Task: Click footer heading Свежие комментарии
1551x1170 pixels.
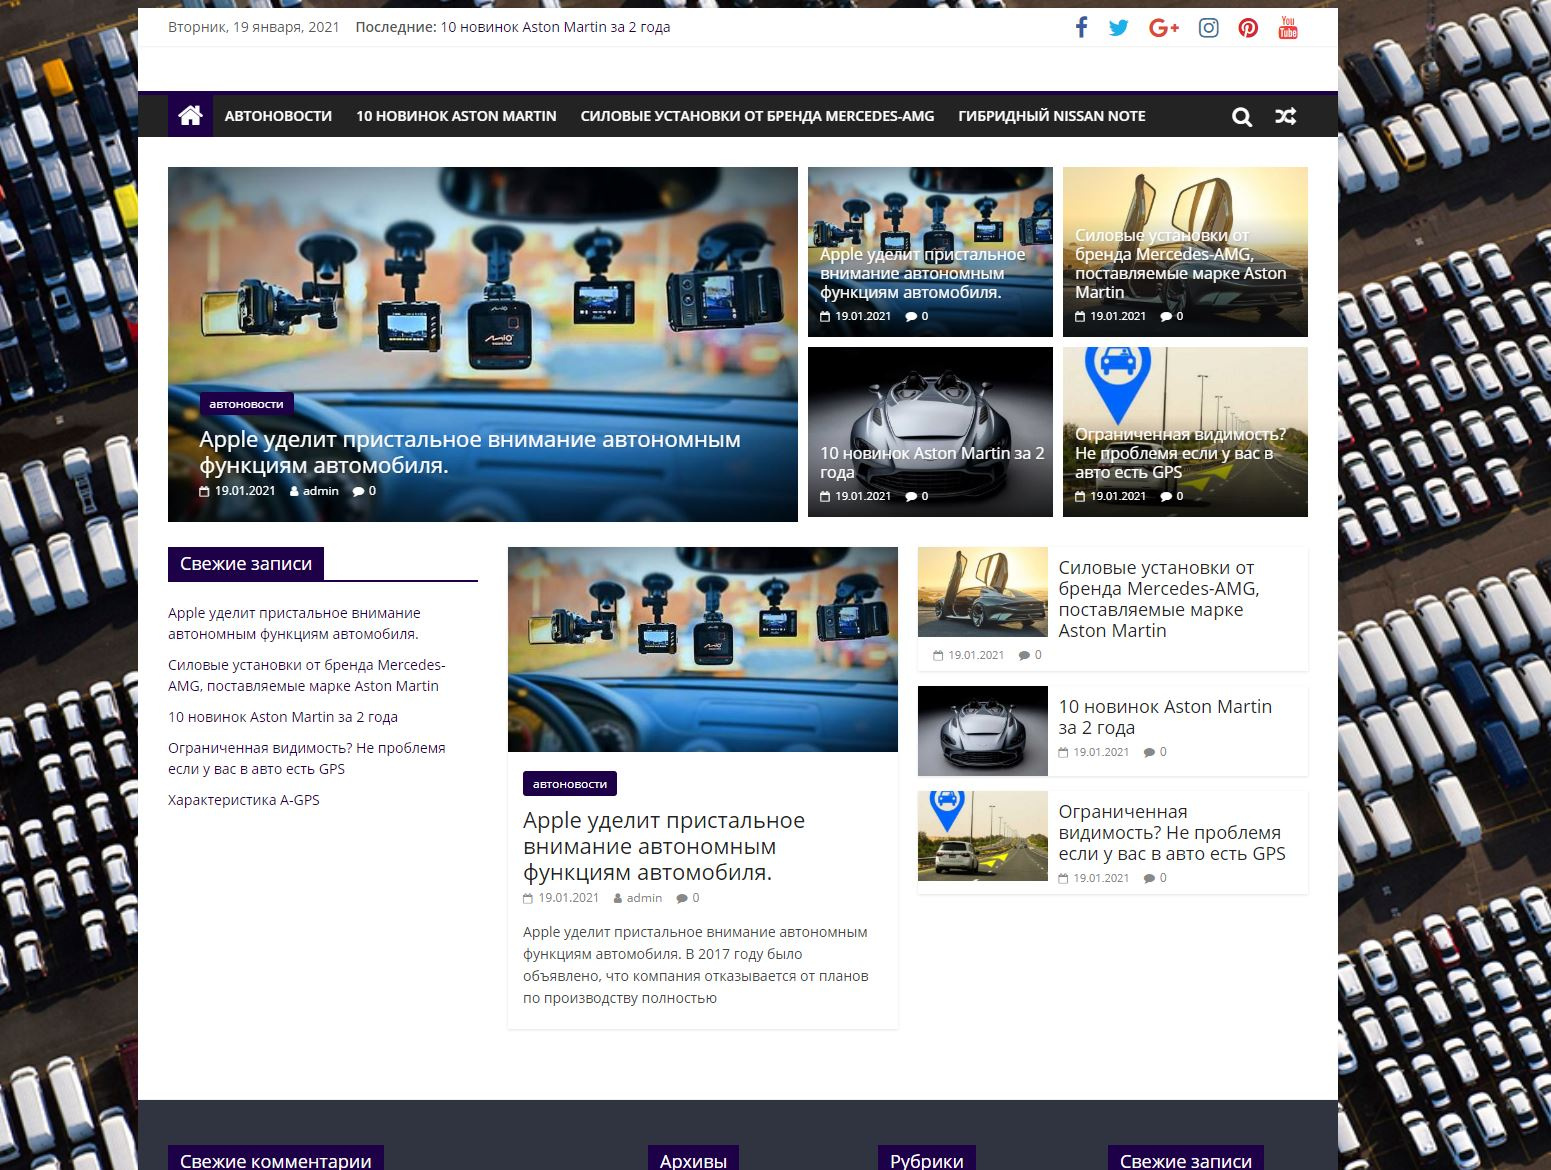Action: (276, 1160)
